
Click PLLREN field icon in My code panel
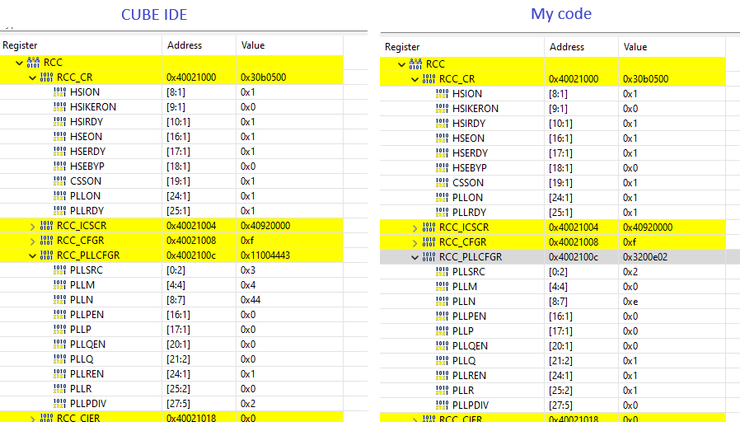click(x=442, y=375)
